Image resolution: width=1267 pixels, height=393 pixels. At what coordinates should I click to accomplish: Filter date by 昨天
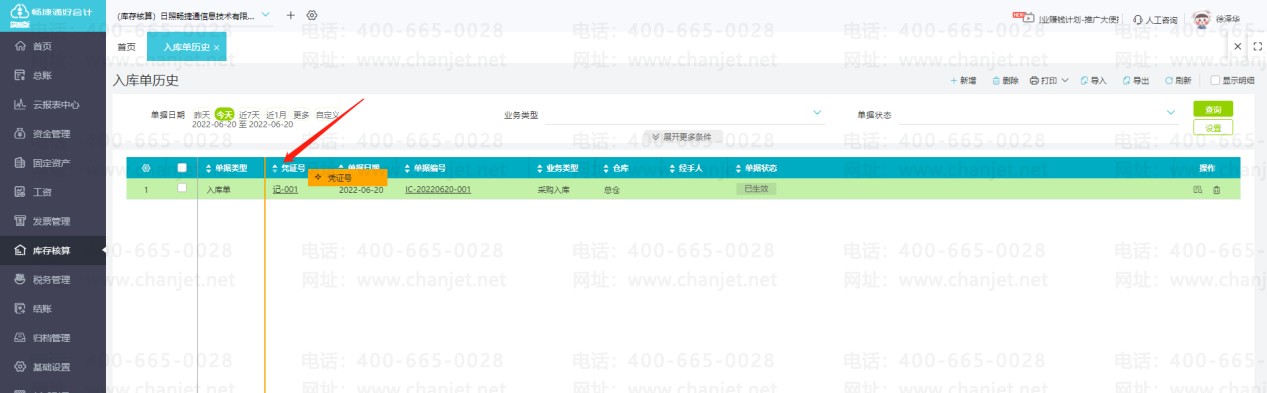[202, 115]
